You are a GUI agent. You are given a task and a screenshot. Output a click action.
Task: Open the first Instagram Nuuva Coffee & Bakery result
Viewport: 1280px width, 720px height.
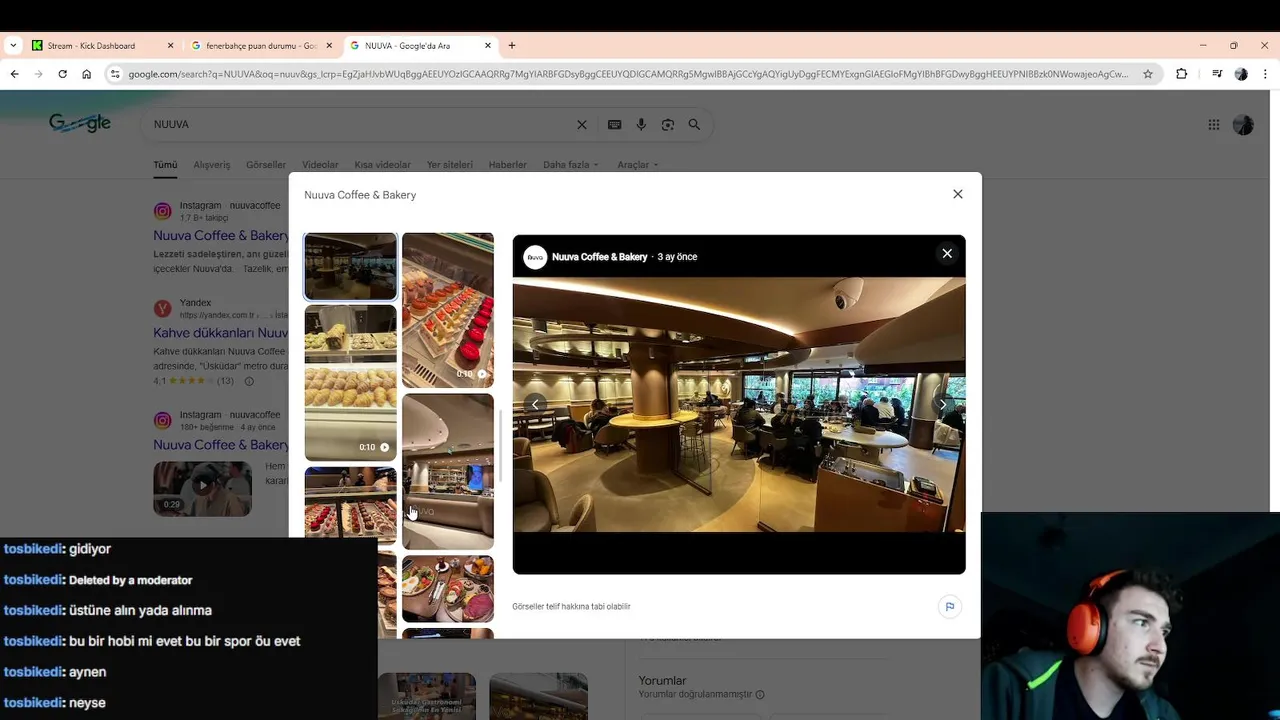tap(221, 235)
